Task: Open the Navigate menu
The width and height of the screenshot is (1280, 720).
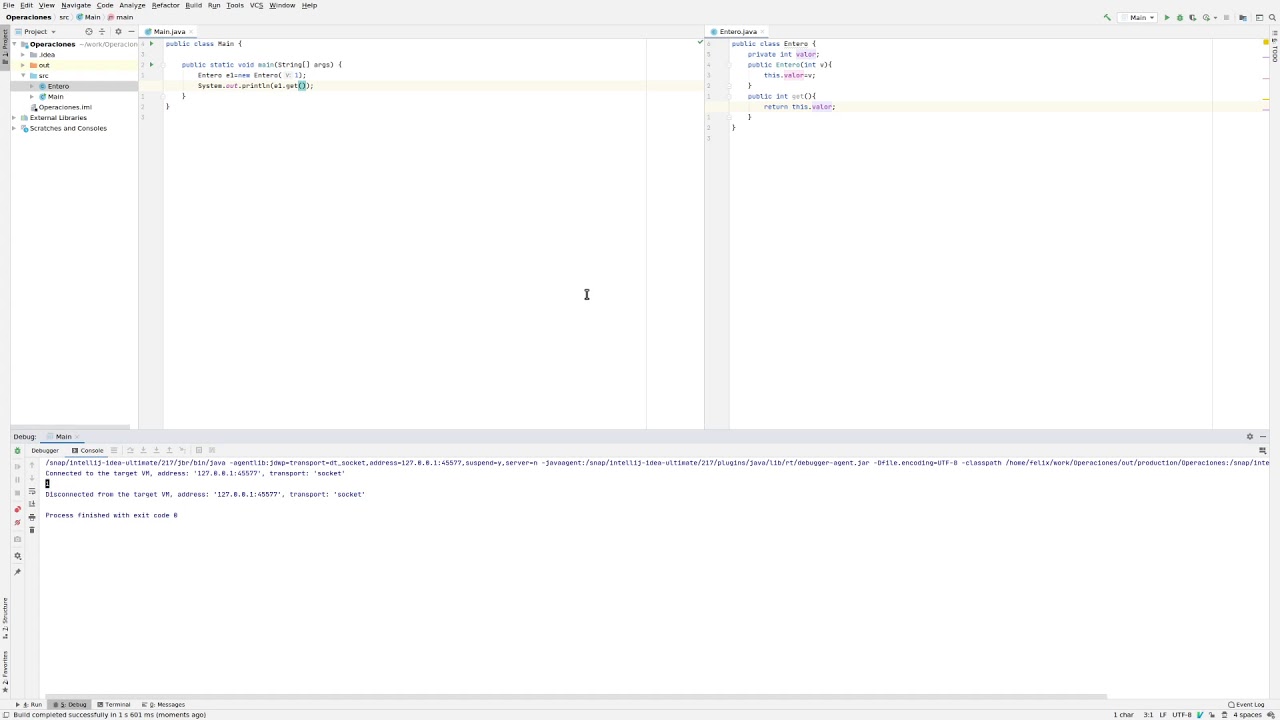Action: pos(76,5)
